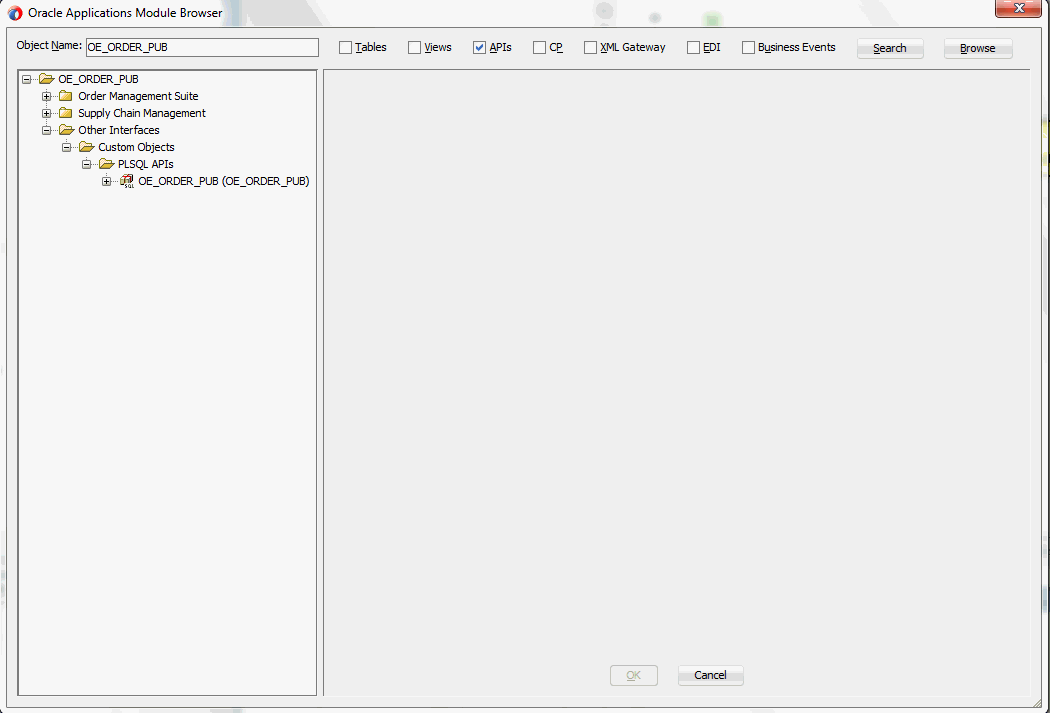Click the Order Management Suite folder icon
Screen dimensions: 1050x713
pyautogui.click(x=66, y=96)
